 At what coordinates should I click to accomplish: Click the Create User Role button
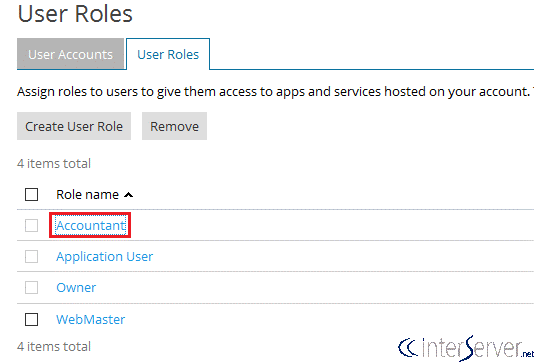74,126
